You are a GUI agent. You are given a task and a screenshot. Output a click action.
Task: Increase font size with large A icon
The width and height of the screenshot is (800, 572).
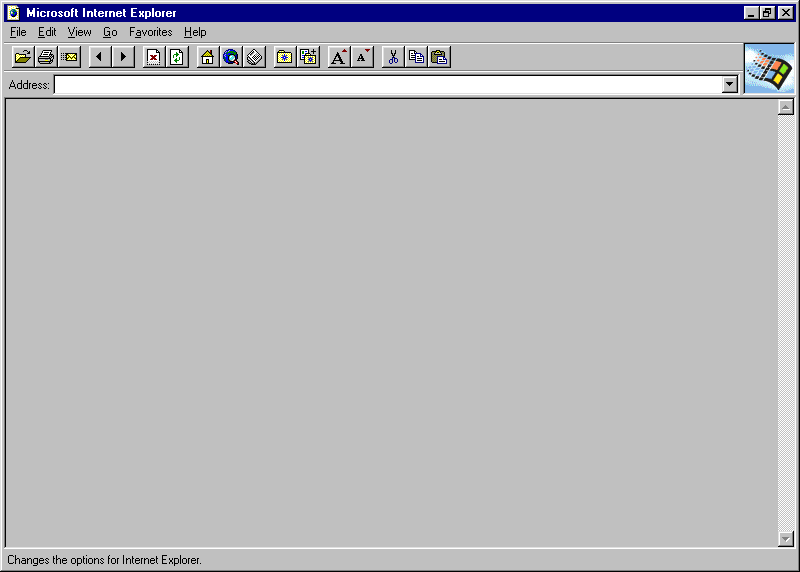coord(339,57)
